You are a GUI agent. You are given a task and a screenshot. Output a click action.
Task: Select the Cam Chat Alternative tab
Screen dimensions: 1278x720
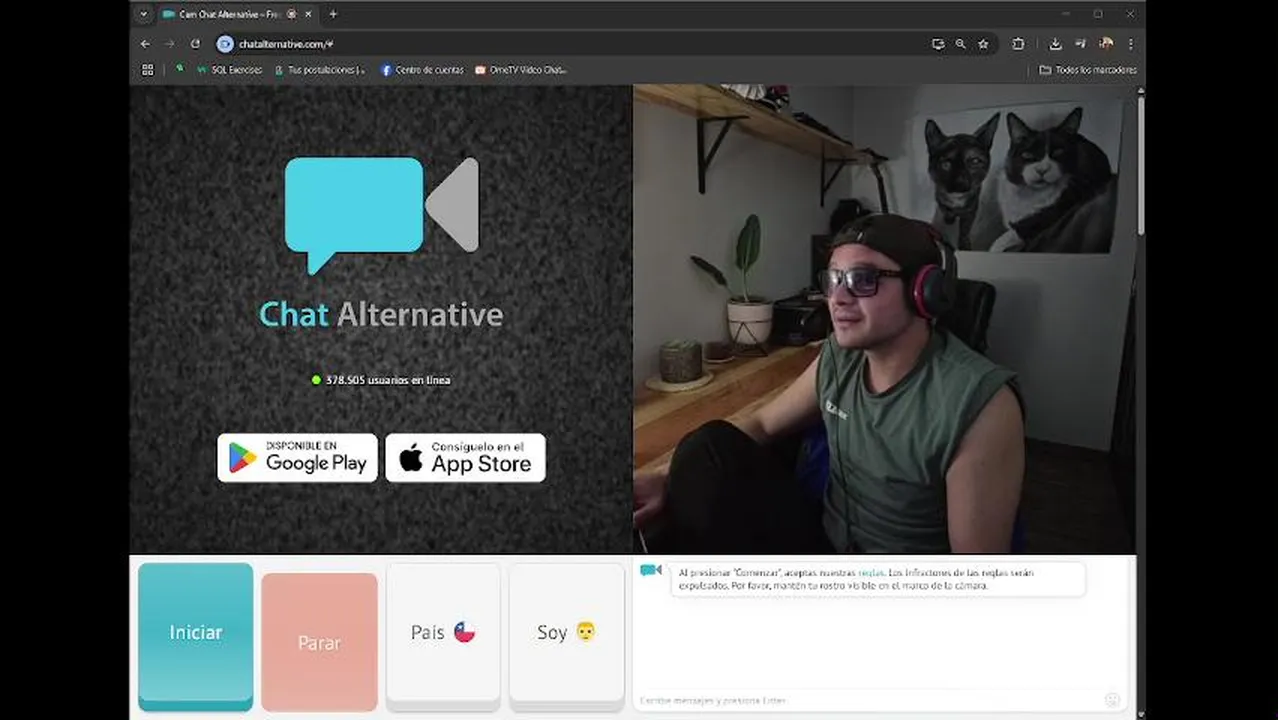[236, 14]
